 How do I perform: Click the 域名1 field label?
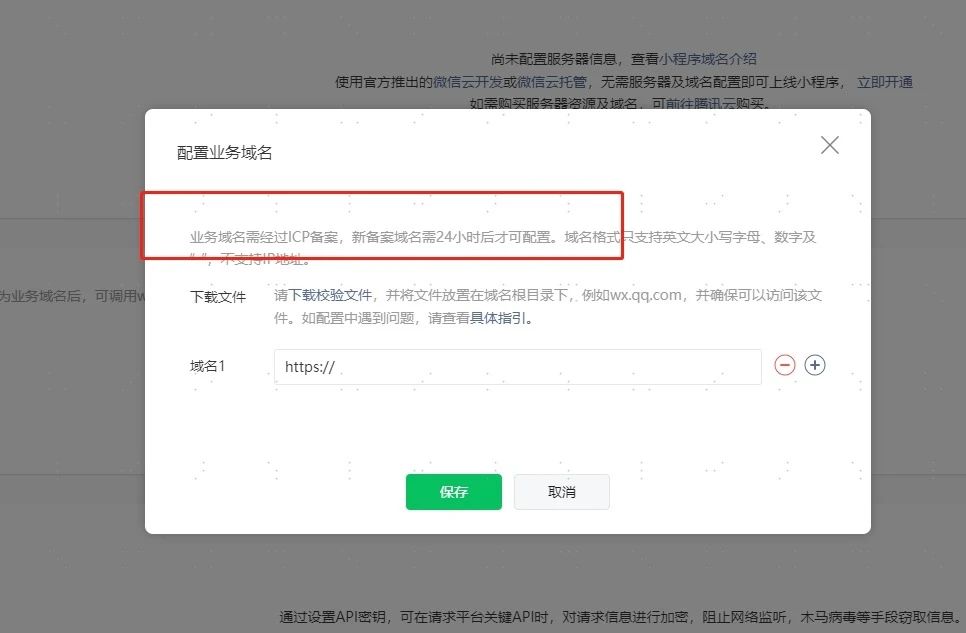point(208,366)
